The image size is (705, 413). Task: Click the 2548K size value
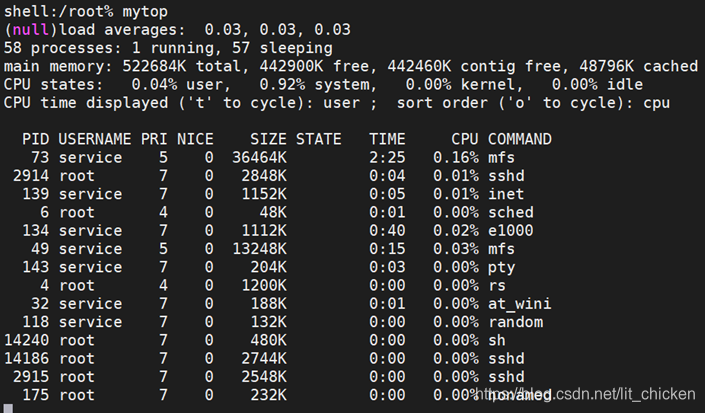point(264,377)
